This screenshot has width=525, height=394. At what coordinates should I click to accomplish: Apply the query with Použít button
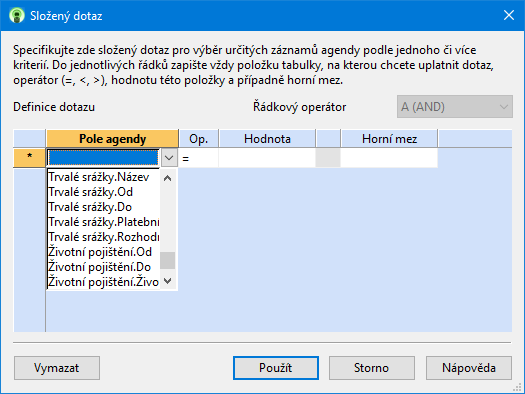point(276,368)
